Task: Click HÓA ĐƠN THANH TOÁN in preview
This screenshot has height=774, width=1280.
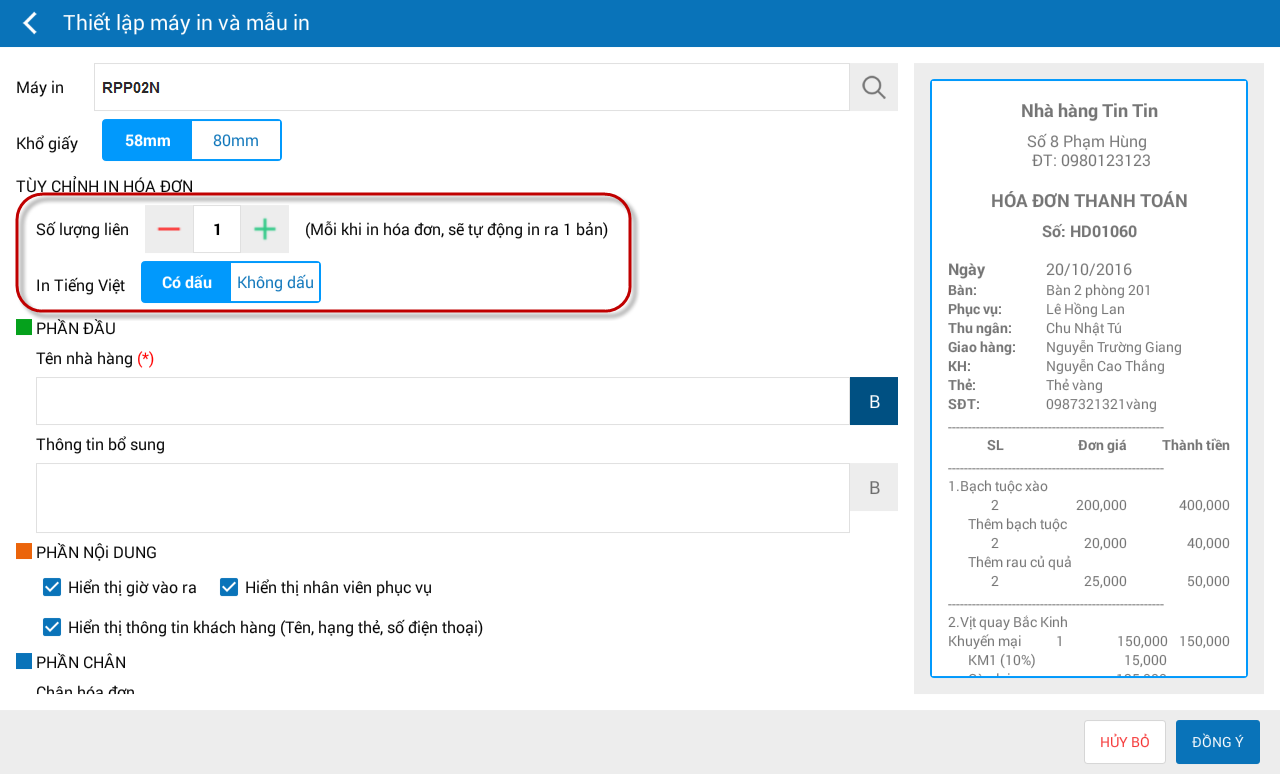Action: coord(1089,201)
